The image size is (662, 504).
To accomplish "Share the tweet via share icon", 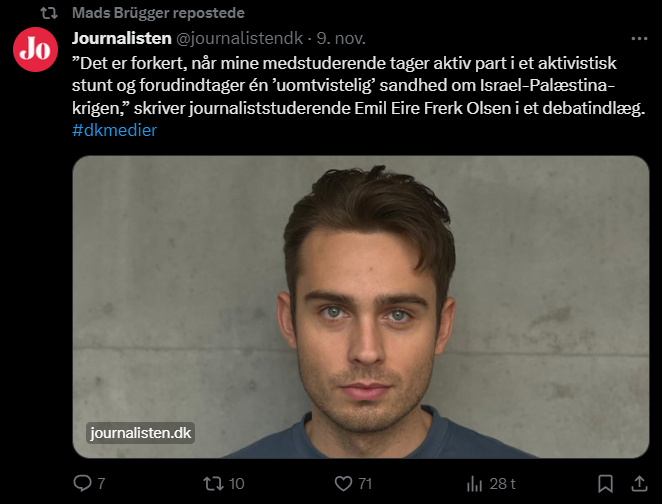I will click(640, 483).
